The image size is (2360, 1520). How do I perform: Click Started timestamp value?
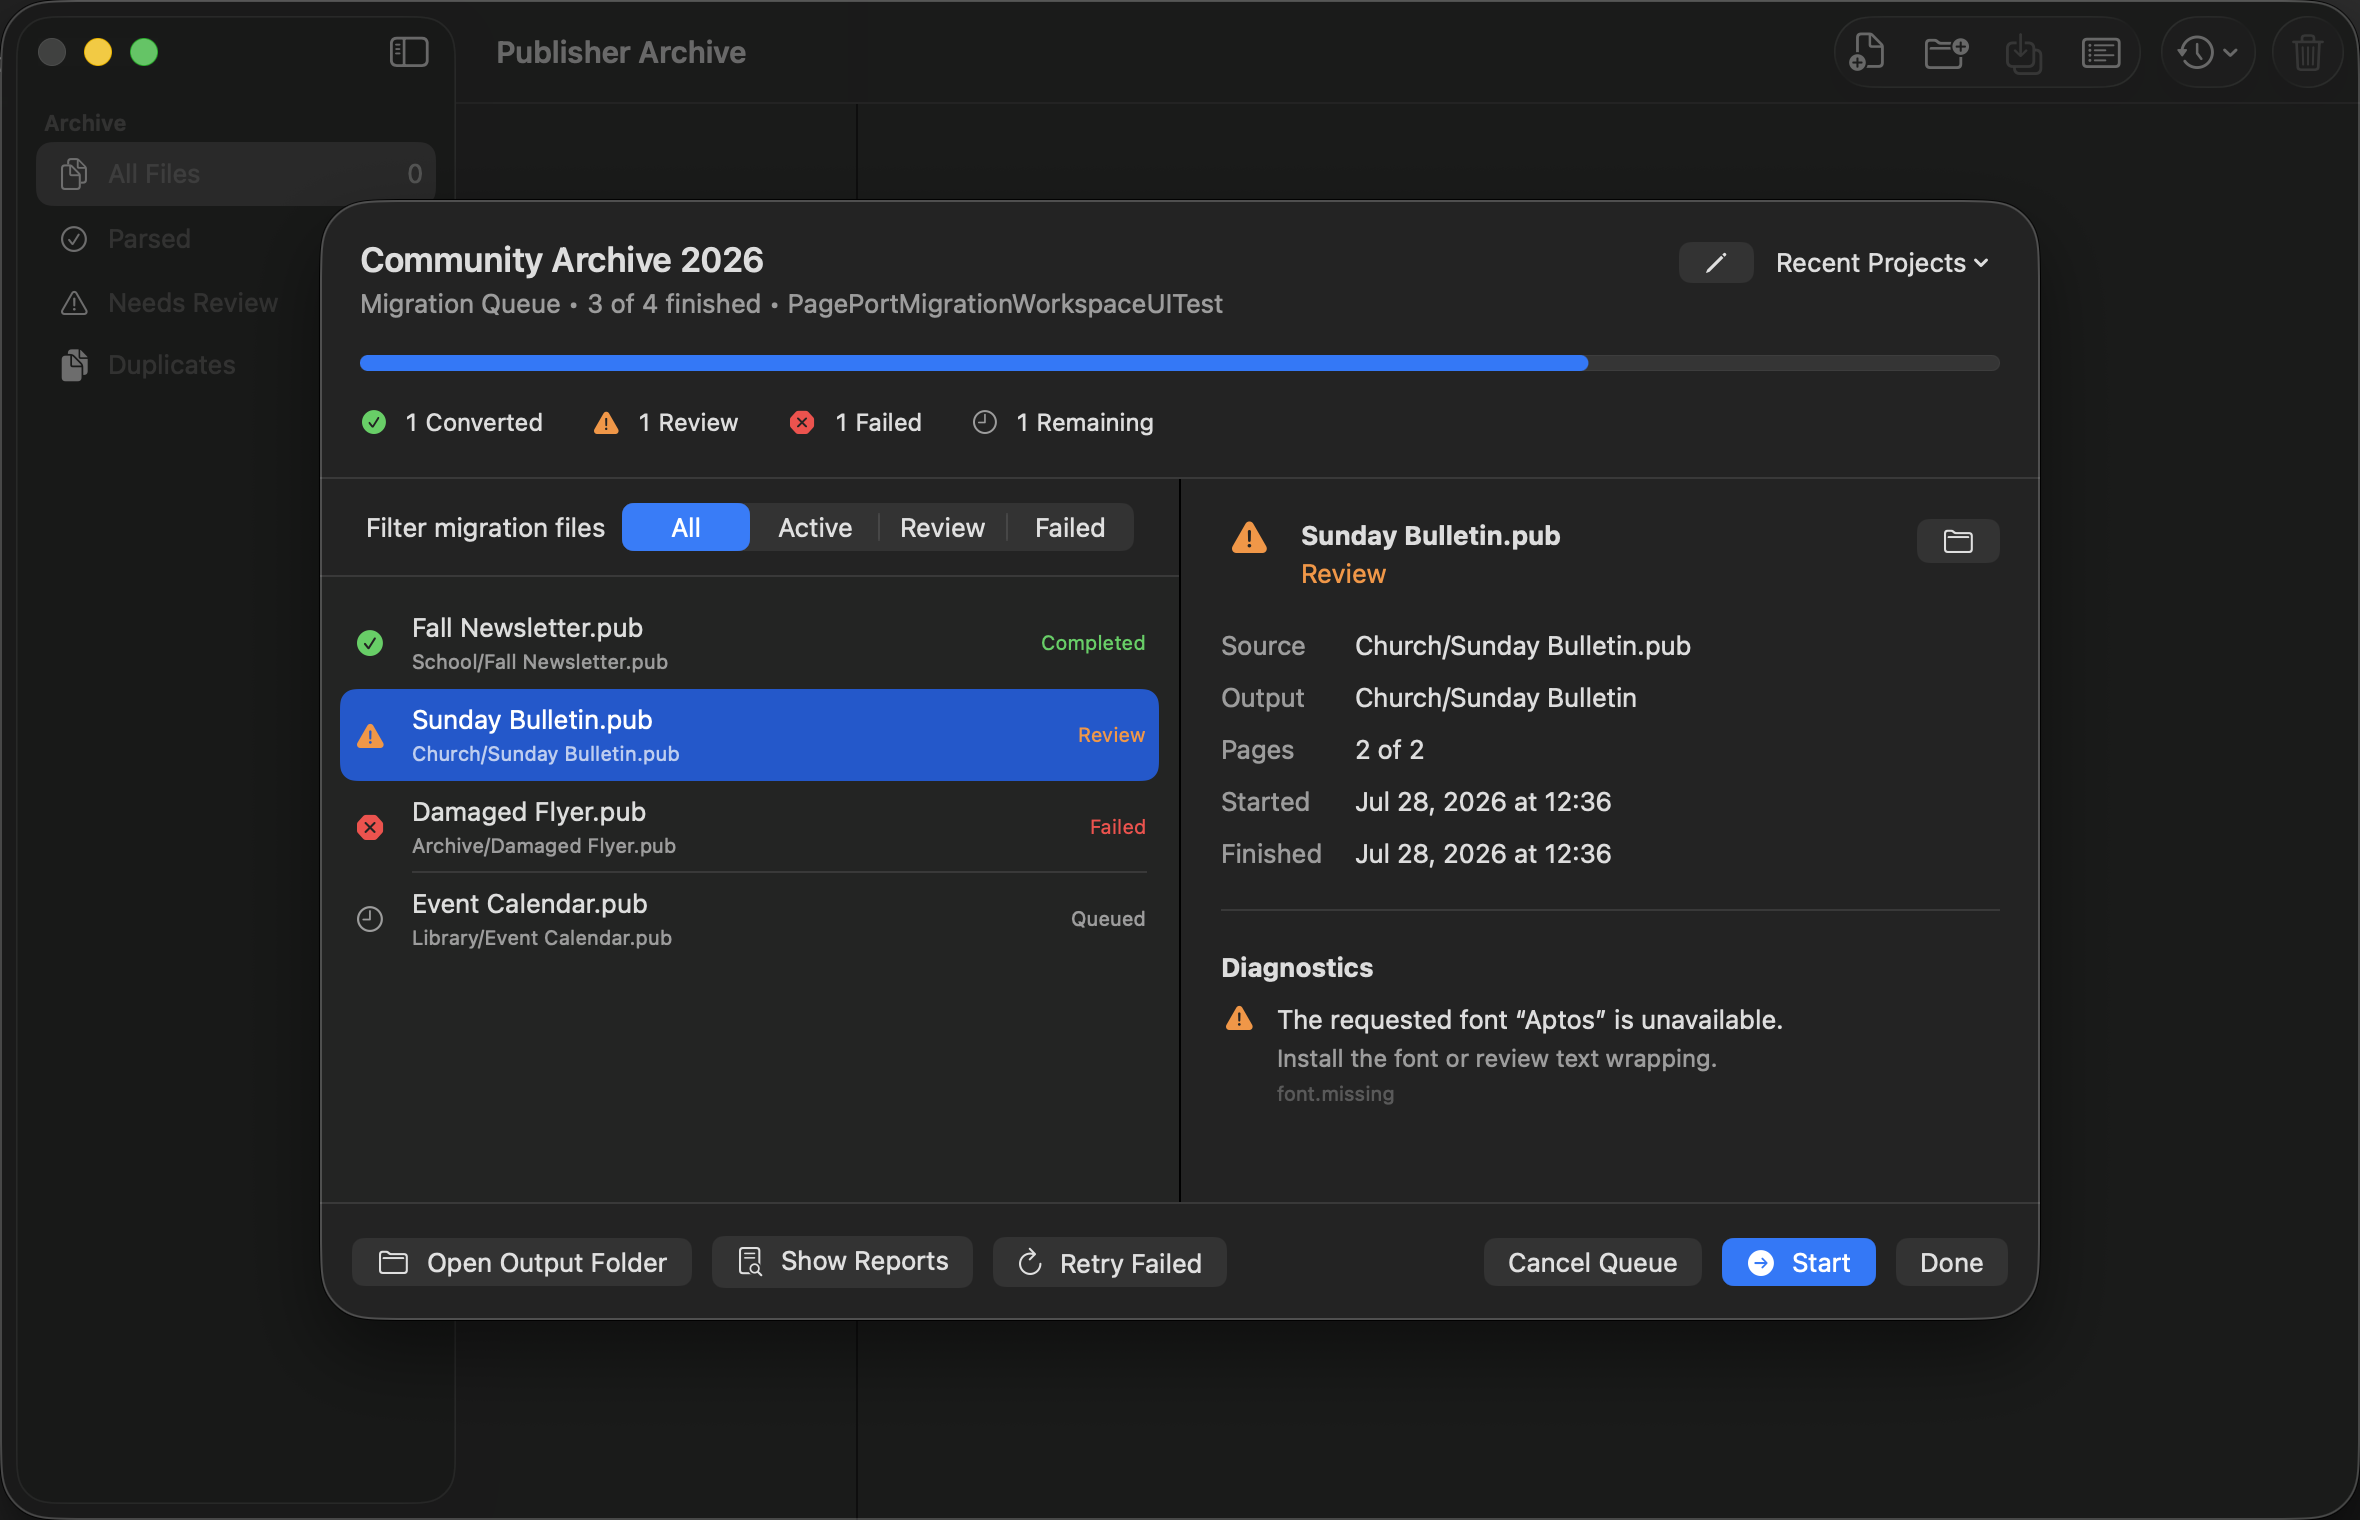[1483, 802]
